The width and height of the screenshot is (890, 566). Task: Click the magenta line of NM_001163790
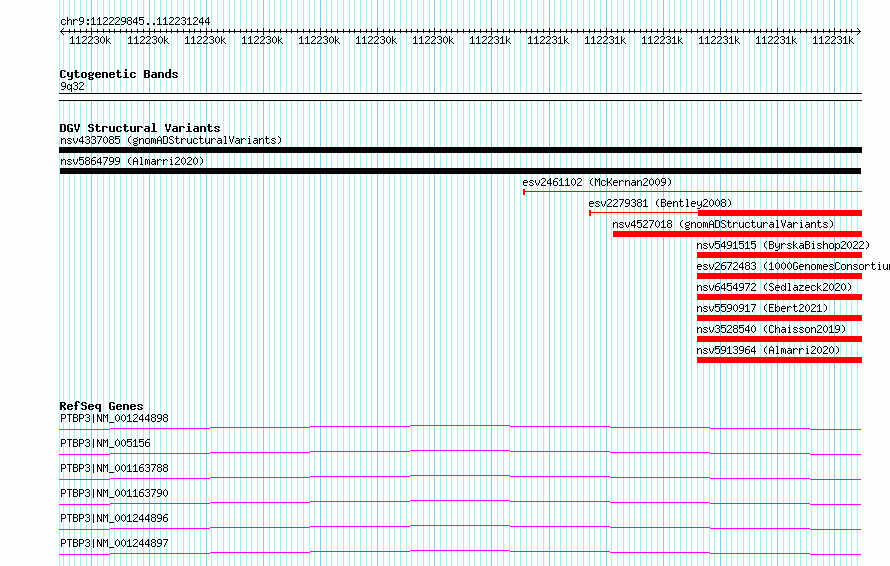click(x=460, y=501)
